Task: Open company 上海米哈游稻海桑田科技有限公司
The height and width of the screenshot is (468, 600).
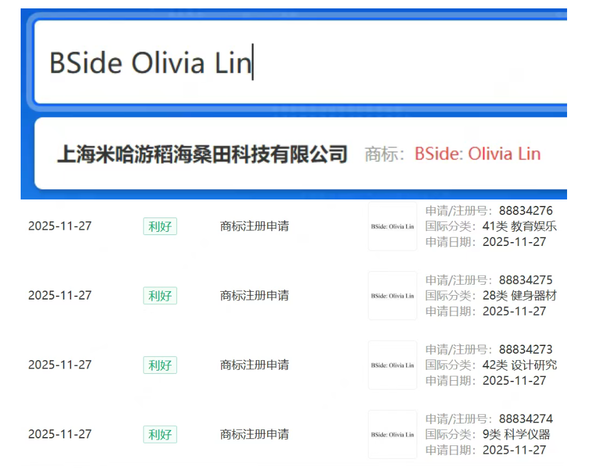Action: (202, 154)
